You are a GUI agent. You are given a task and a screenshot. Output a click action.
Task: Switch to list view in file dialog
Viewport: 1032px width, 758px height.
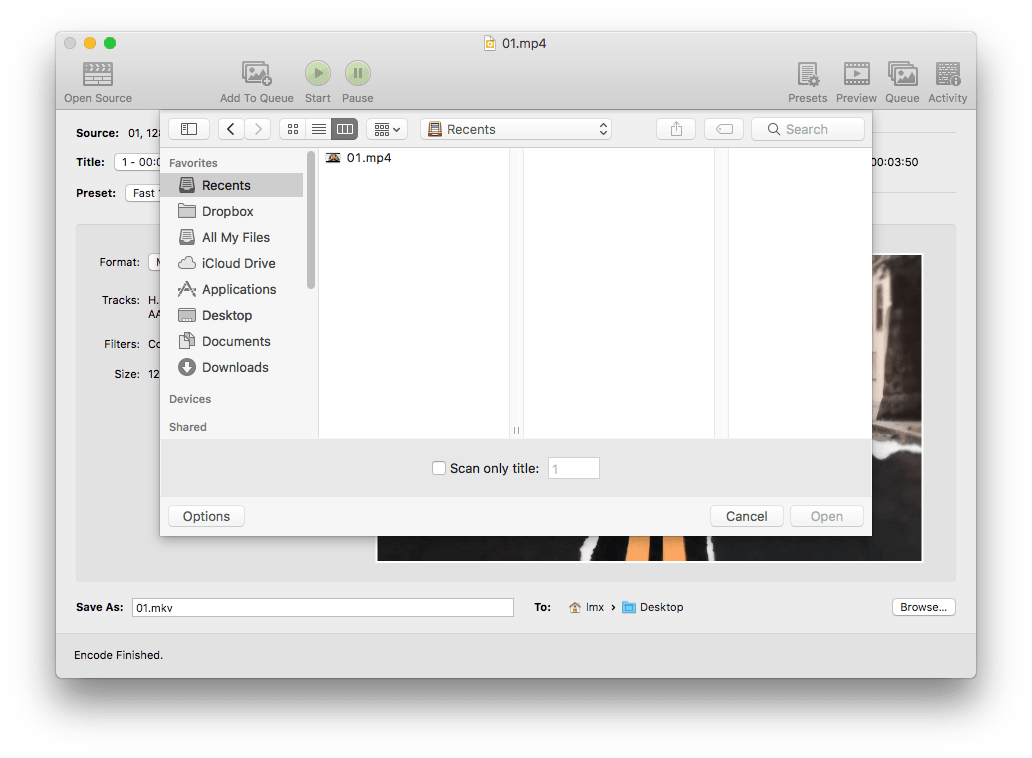[x=319, y=129]
